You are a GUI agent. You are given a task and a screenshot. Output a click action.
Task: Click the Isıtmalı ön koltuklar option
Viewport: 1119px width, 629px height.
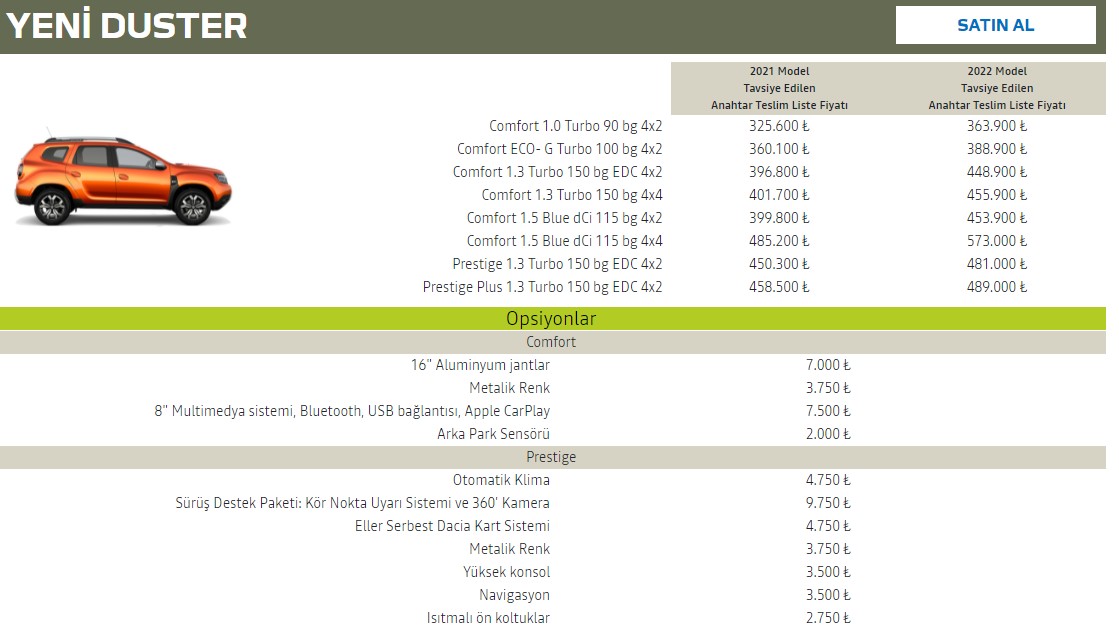click(488, 618)
